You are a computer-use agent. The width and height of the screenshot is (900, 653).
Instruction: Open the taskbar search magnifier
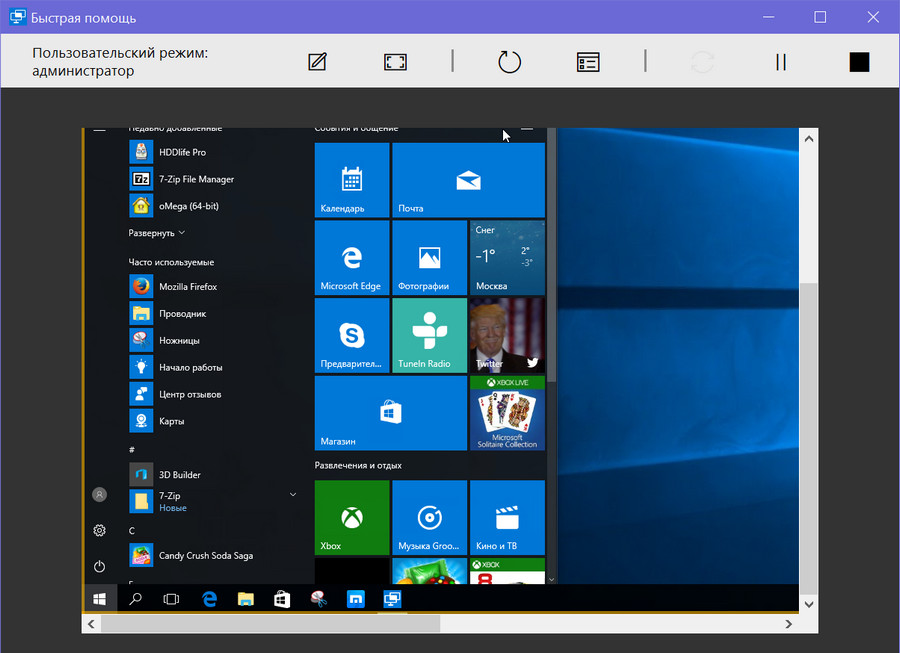coord(135,599)
